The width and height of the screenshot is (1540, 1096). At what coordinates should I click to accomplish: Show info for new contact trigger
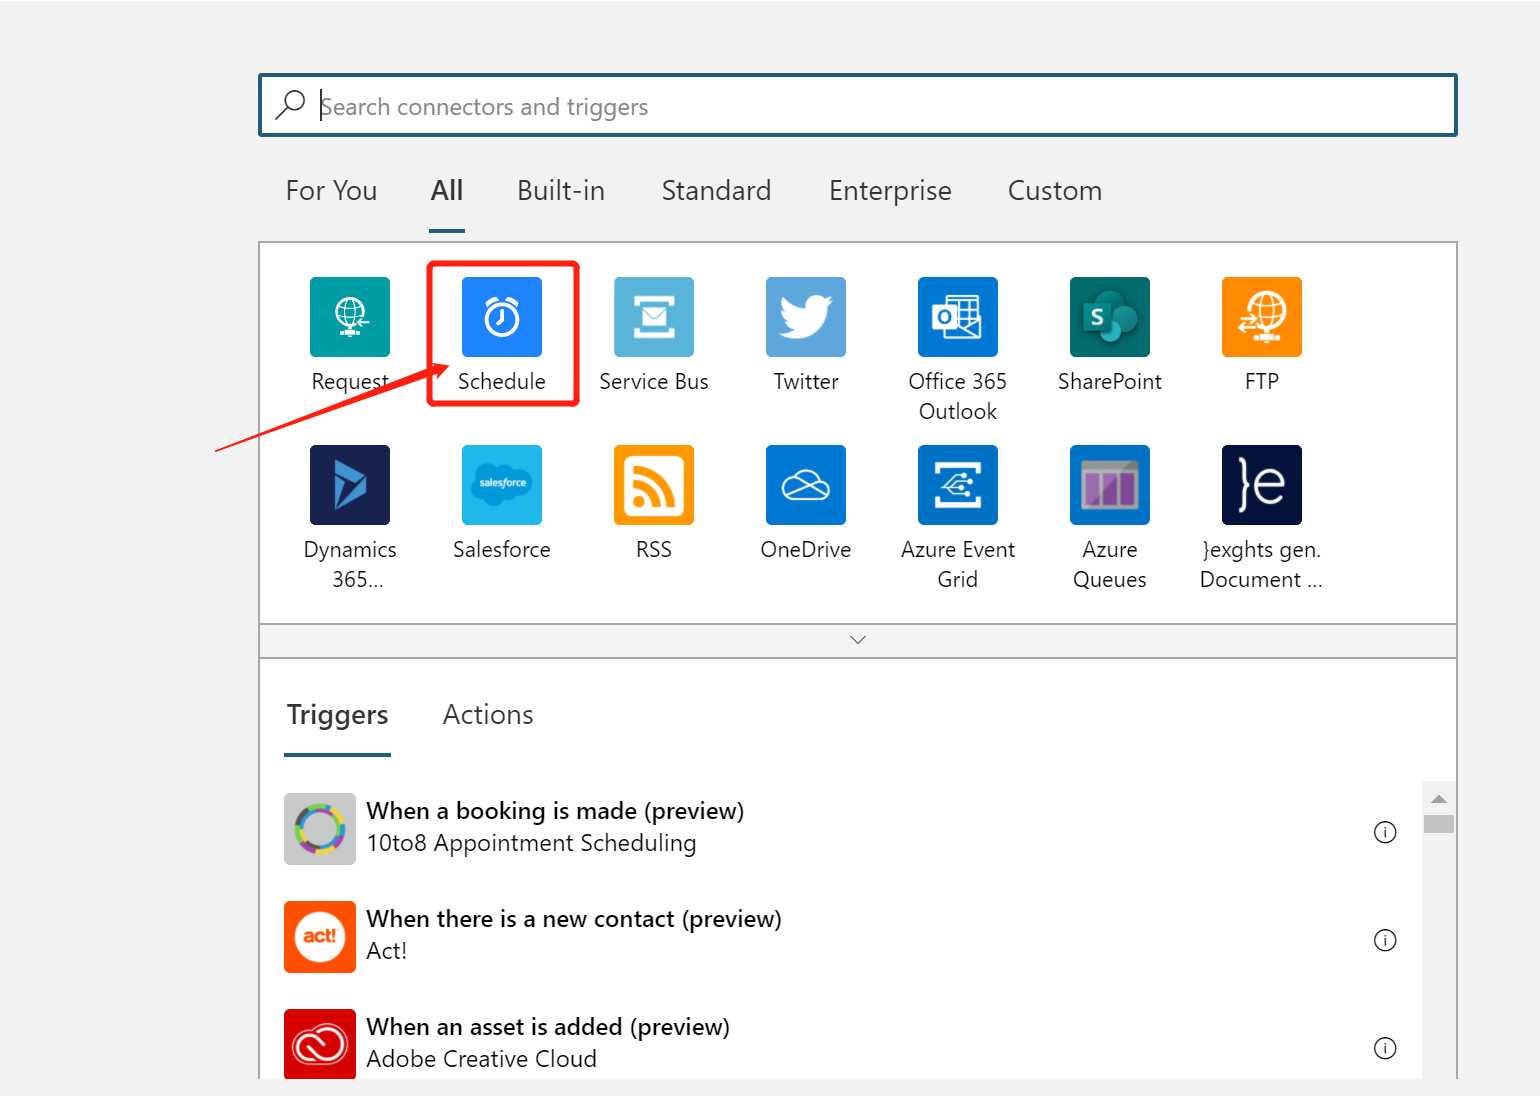[1385, 940]
